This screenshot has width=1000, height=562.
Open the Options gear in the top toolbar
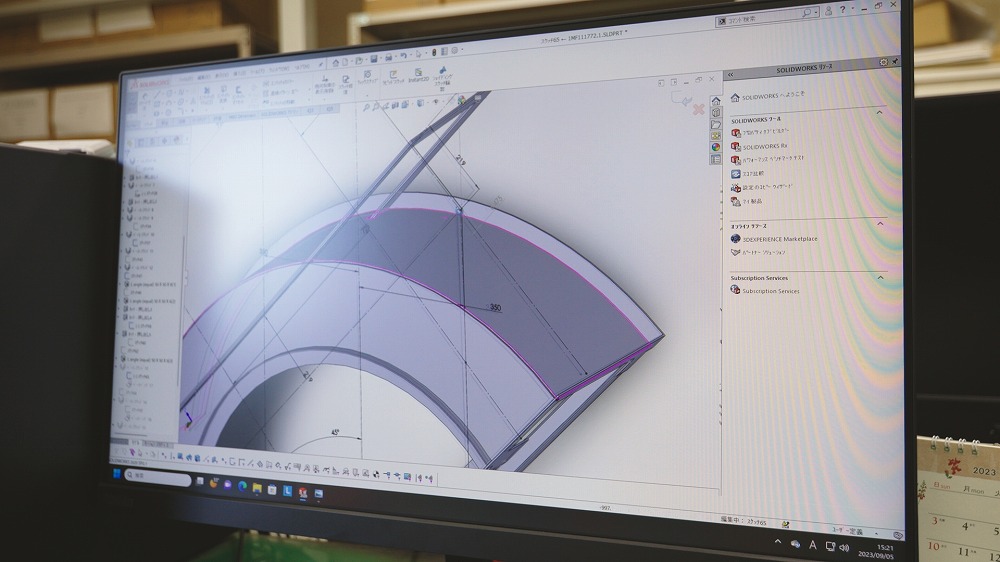point(455,50)
